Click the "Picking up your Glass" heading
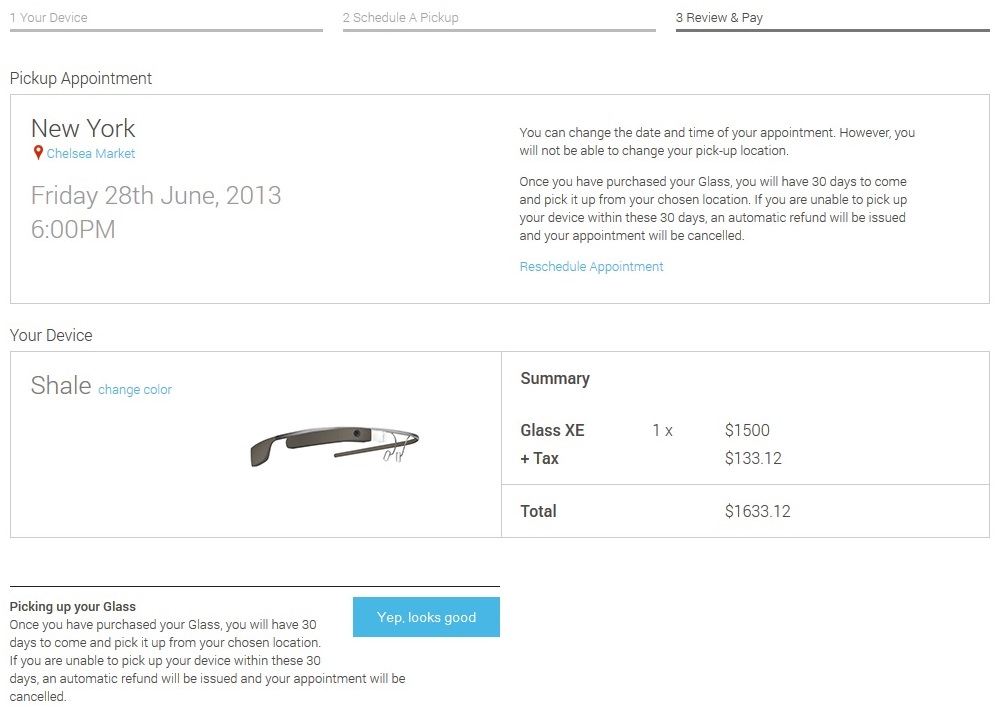 [72, 607]
